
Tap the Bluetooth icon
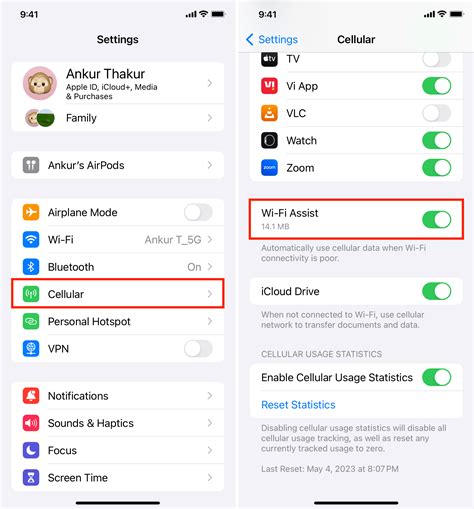click(31, 267)
